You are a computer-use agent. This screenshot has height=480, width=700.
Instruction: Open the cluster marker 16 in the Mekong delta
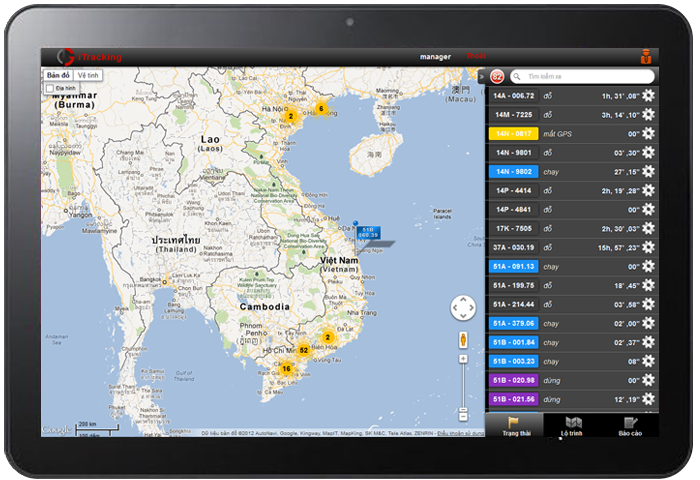(x=286, y=368)
